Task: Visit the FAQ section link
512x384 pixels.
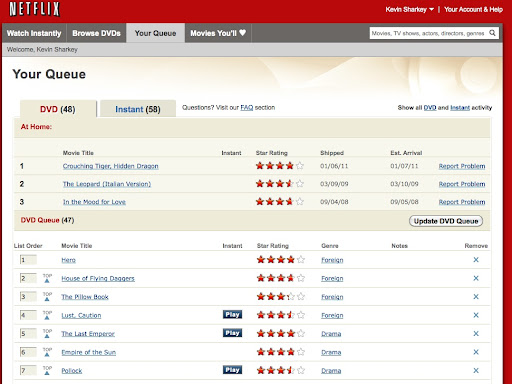Action: click(247, 108)
